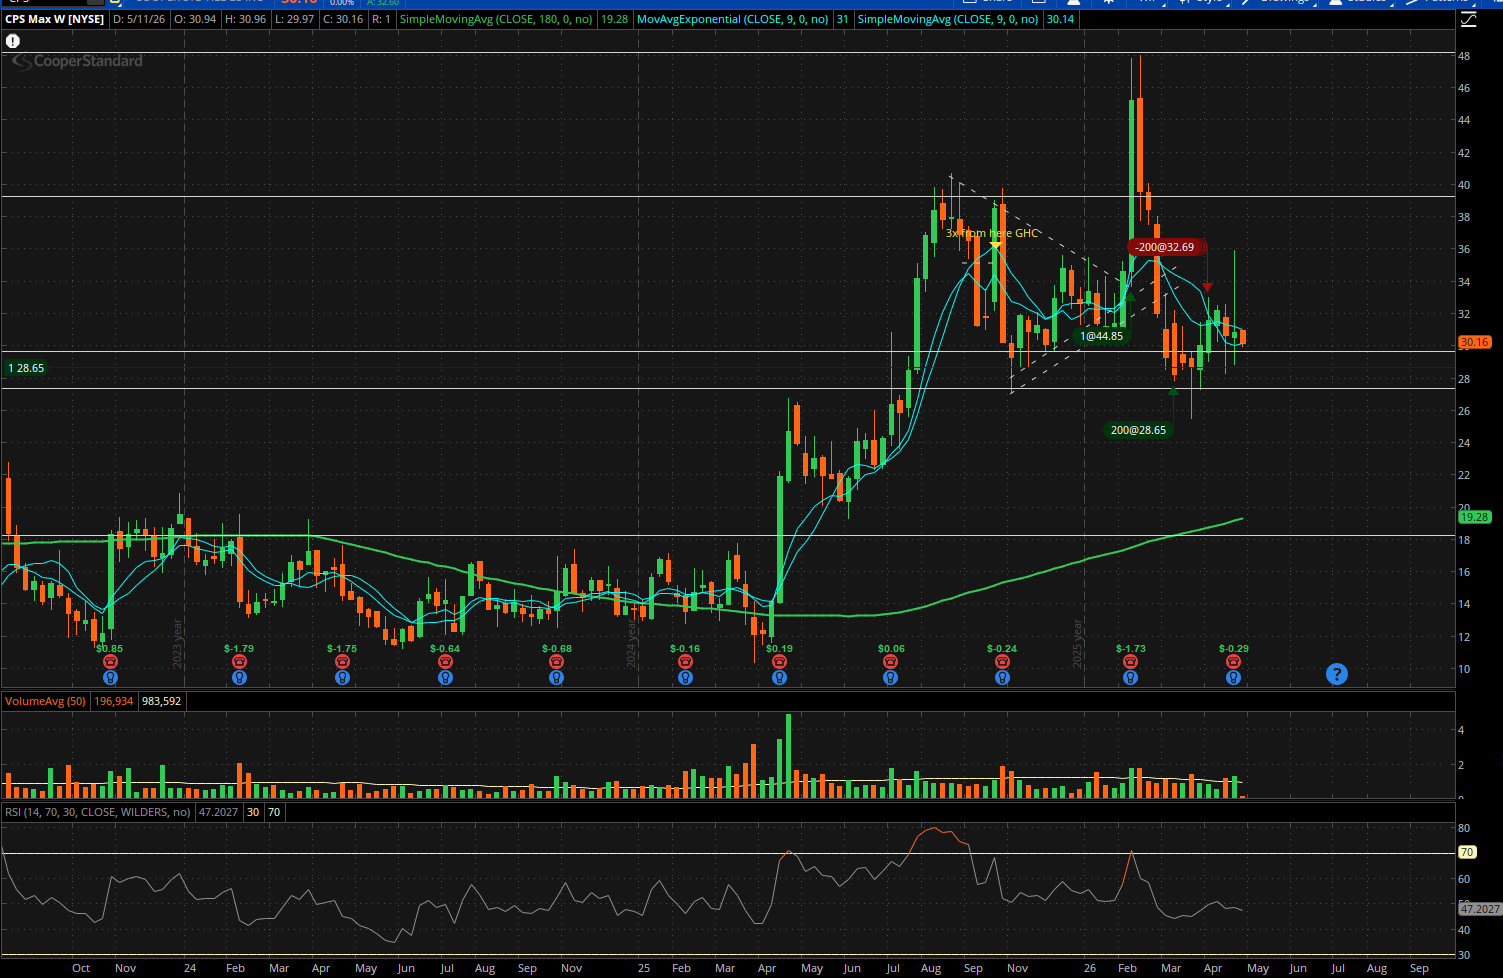This screenshot has height=978, width=1503.
Task: Open the red conference call icon under $0.85
Action: 110,662
